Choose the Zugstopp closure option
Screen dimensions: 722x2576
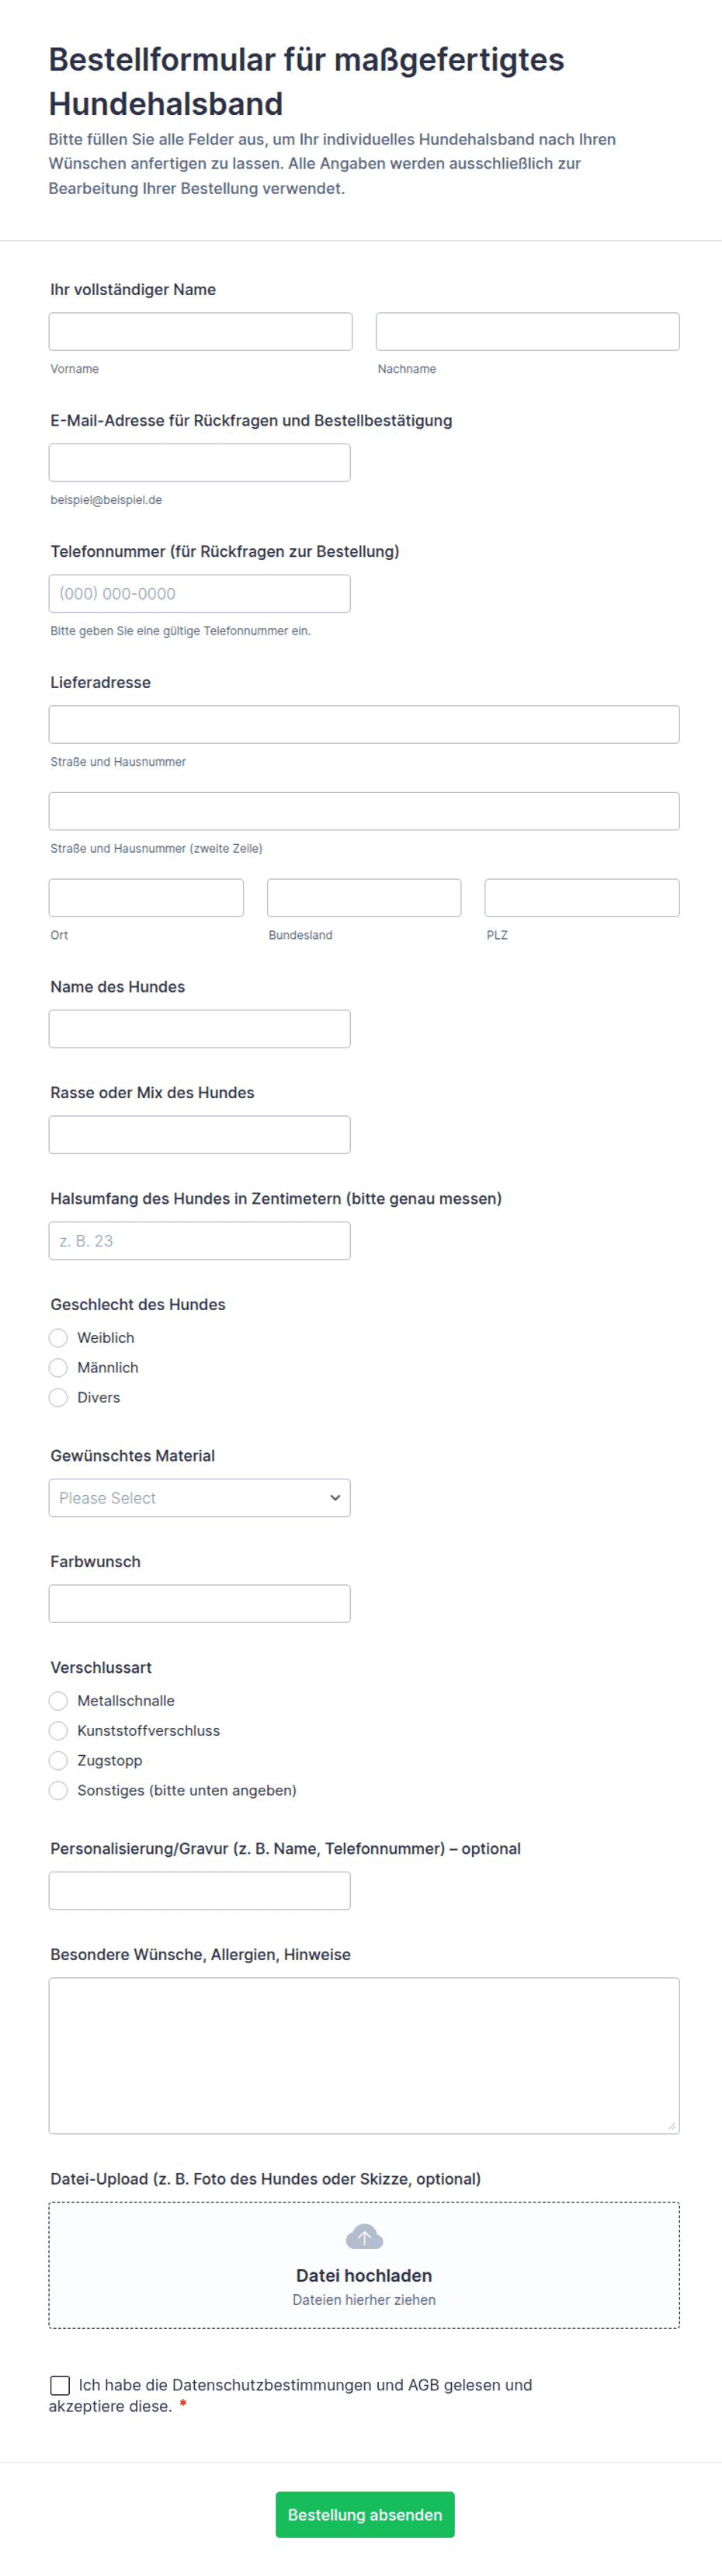[x=59, y=1760]
